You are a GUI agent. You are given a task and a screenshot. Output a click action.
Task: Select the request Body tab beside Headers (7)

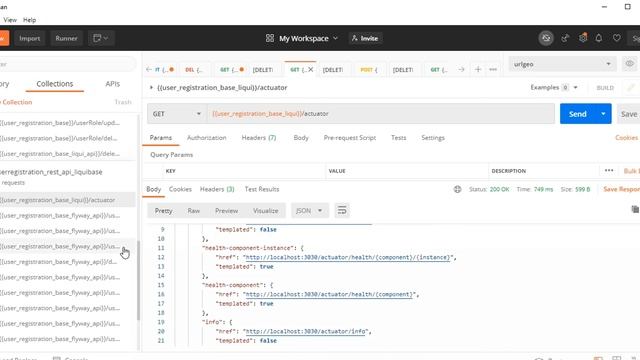(x=301, y=138)
